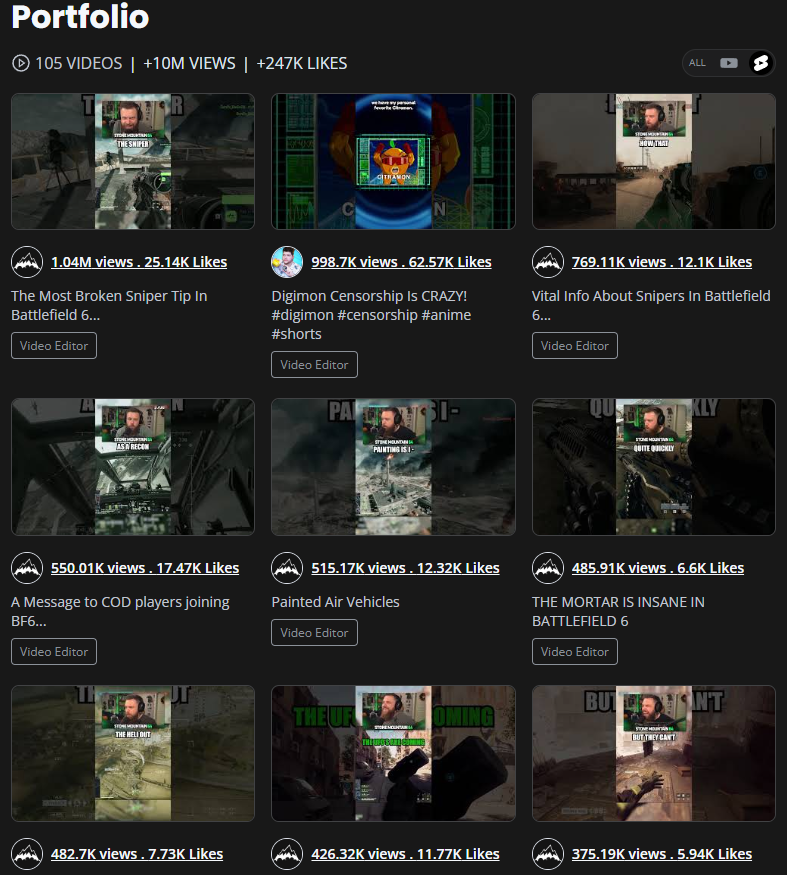Open the Digimon Censorship video thumbnail
787x875 pixels.
pos(393,161)
